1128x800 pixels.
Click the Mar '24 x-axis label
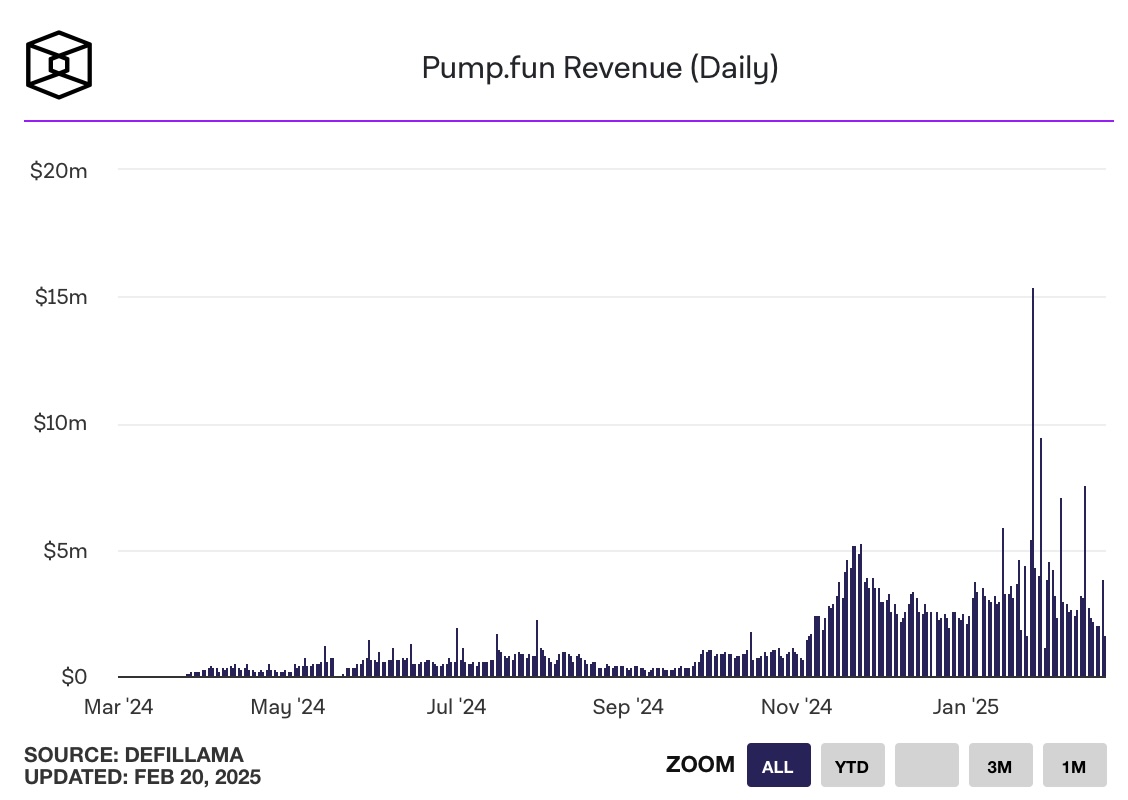click(119, 707)
